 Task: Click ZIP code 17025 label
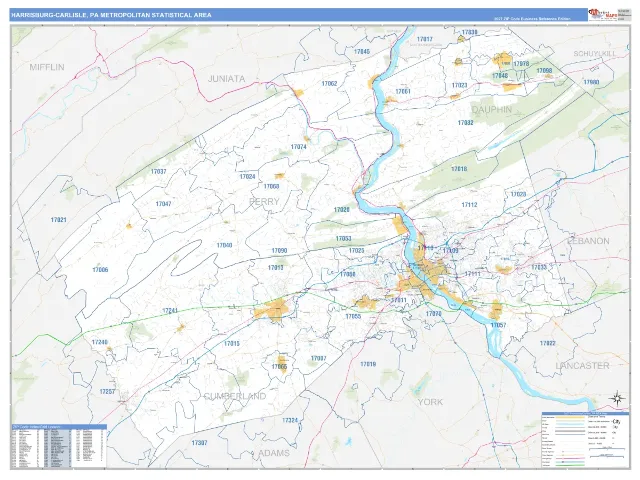pos(356,251)
